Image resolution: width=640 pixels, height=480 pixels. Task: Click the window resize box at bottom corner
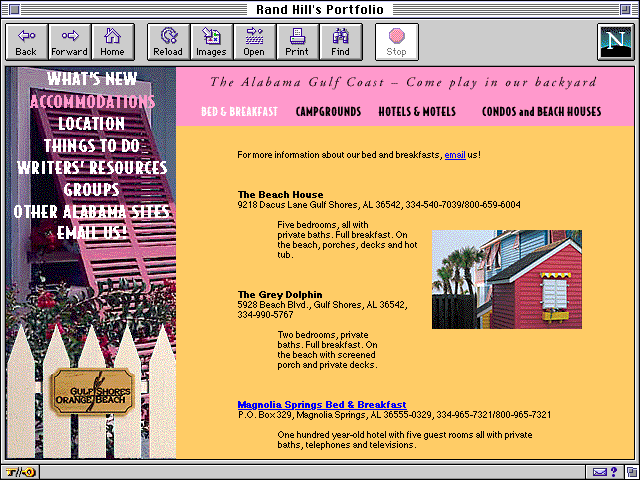click(x=633, y=473)
